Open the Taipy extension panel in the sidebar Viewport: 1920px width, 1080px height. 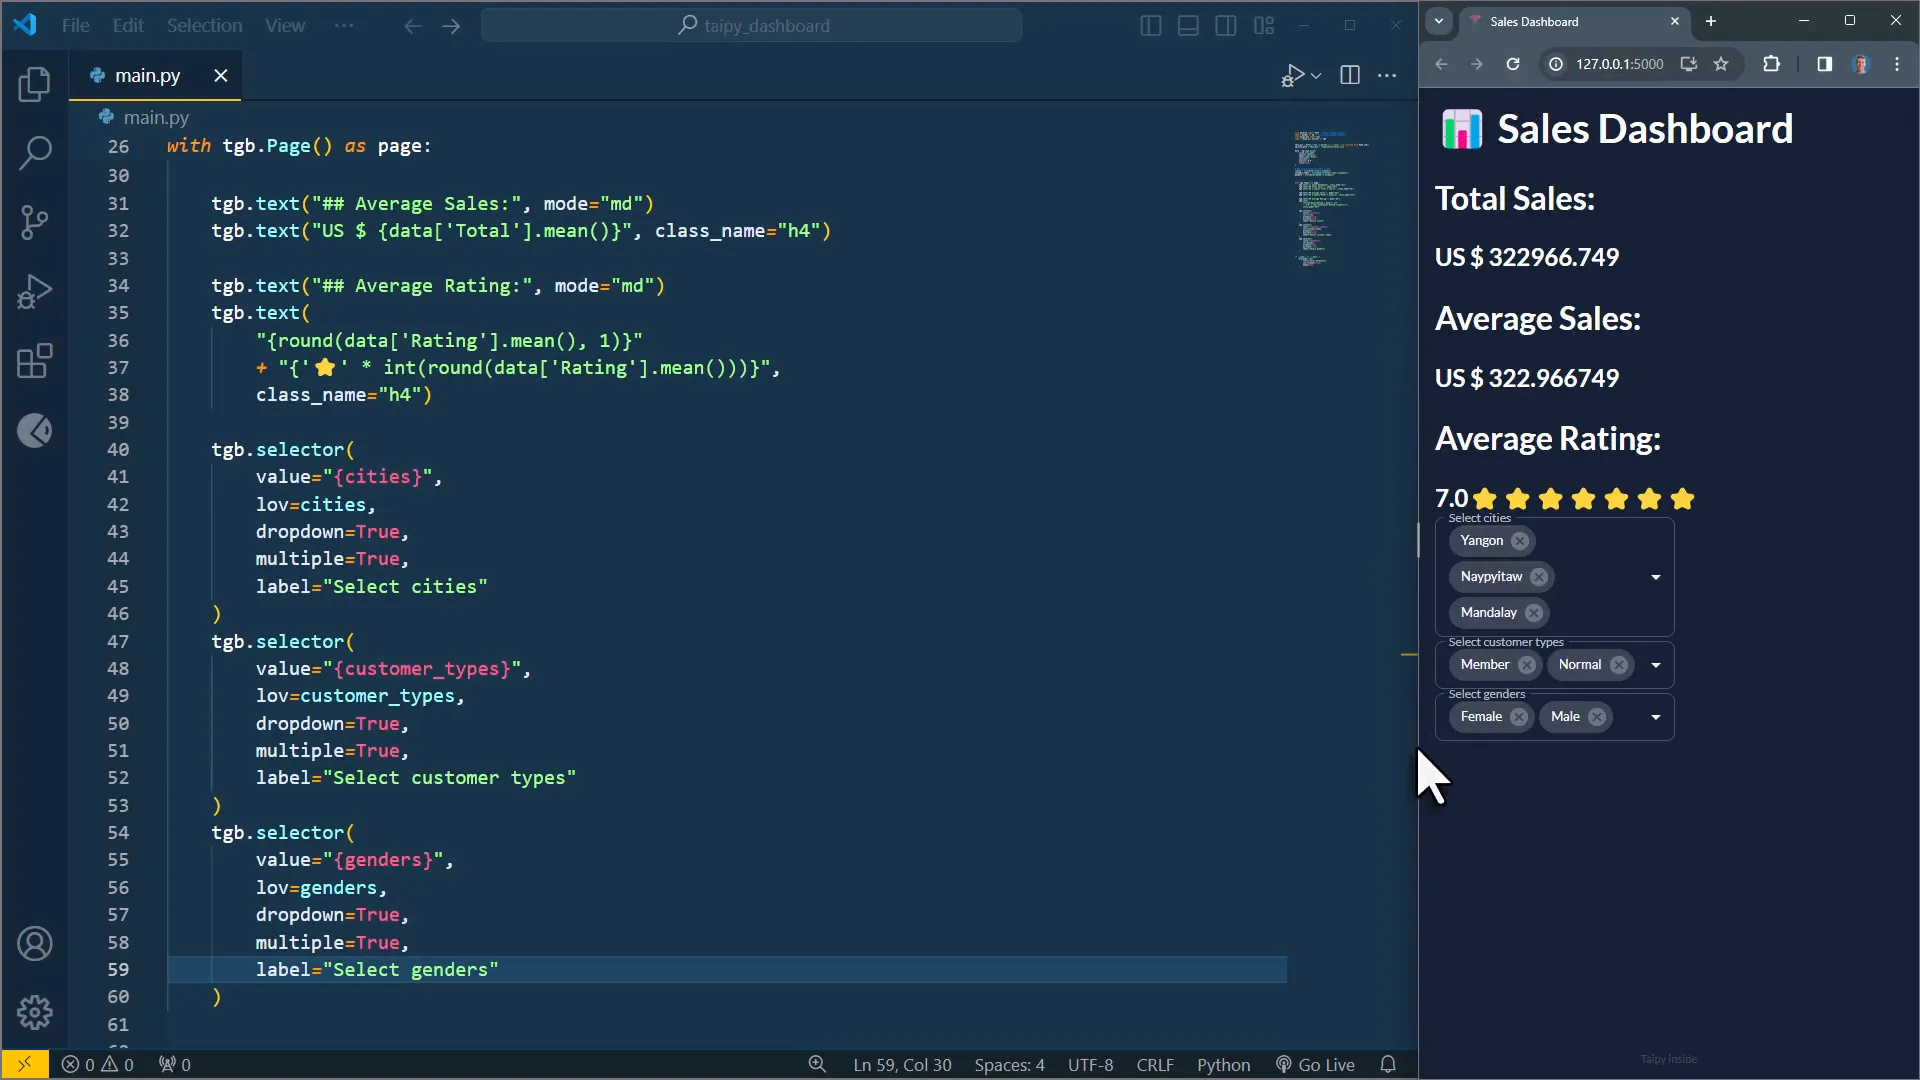coord(35,431)
